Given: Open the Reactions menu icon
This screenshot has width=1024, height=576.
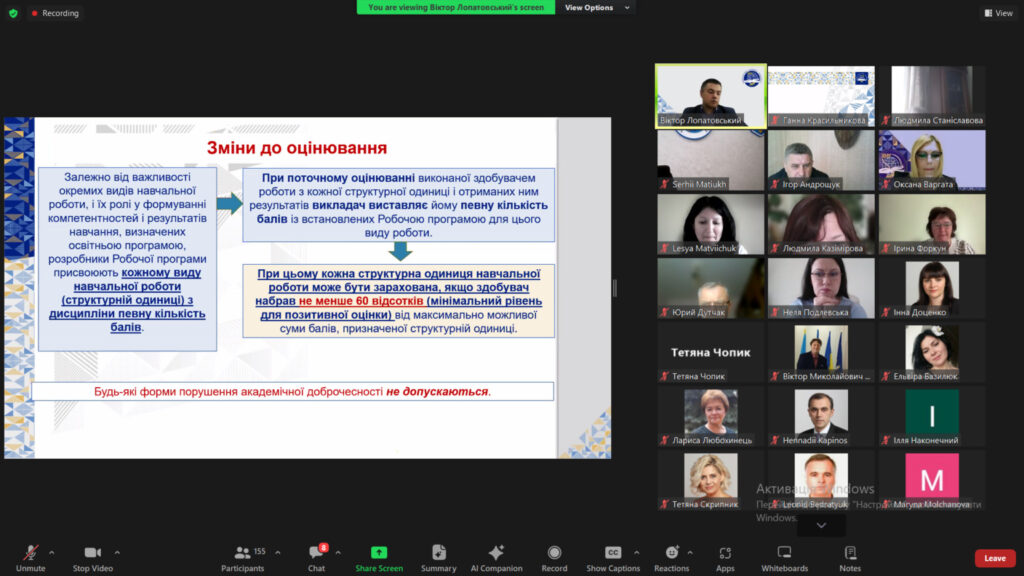Looking at the screenshot, I should click(x=671, y=553).
